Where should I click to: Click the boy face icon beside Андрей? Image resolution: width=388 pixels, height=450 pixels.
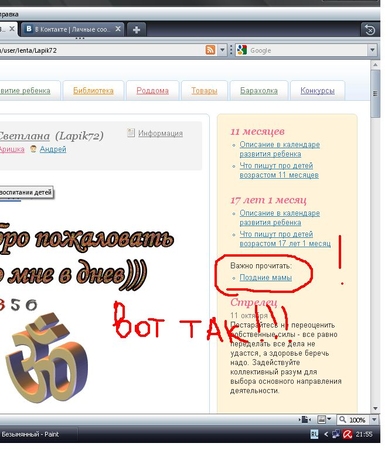tap(33, 149)
